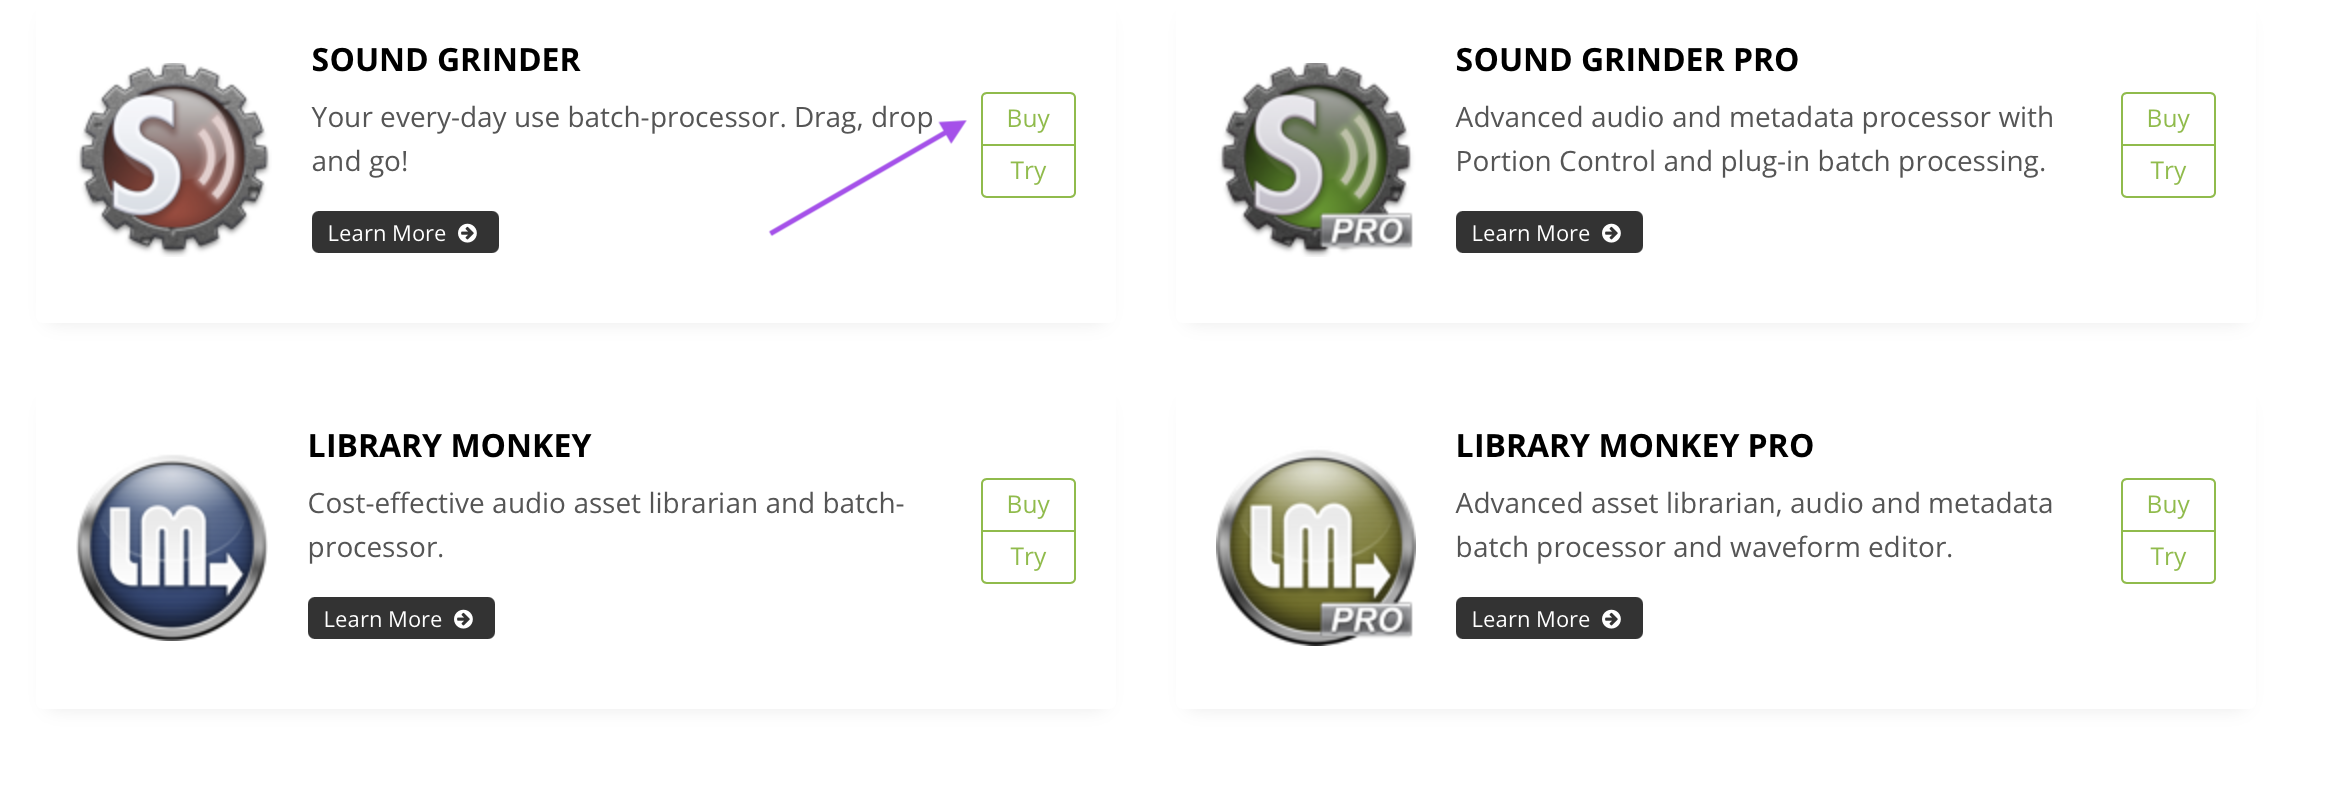Try Sound Grinder
The height and width of the screenshot is (786, 2330).
[x=1027, y=170]
